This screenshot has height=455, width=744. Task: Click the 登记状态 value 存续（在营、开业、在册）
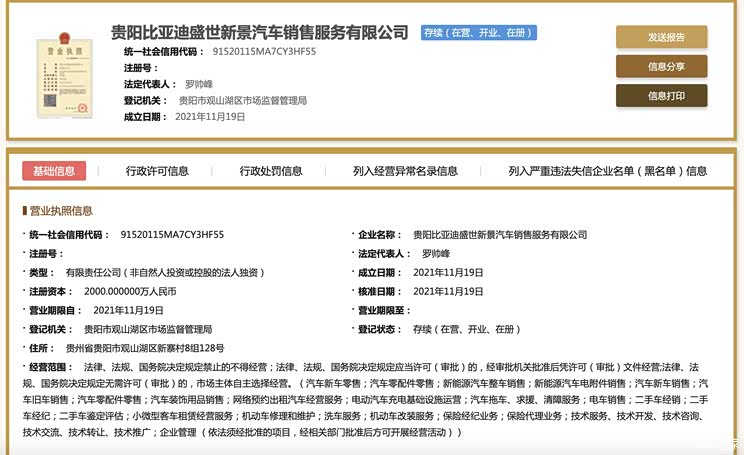coord(467,329)
